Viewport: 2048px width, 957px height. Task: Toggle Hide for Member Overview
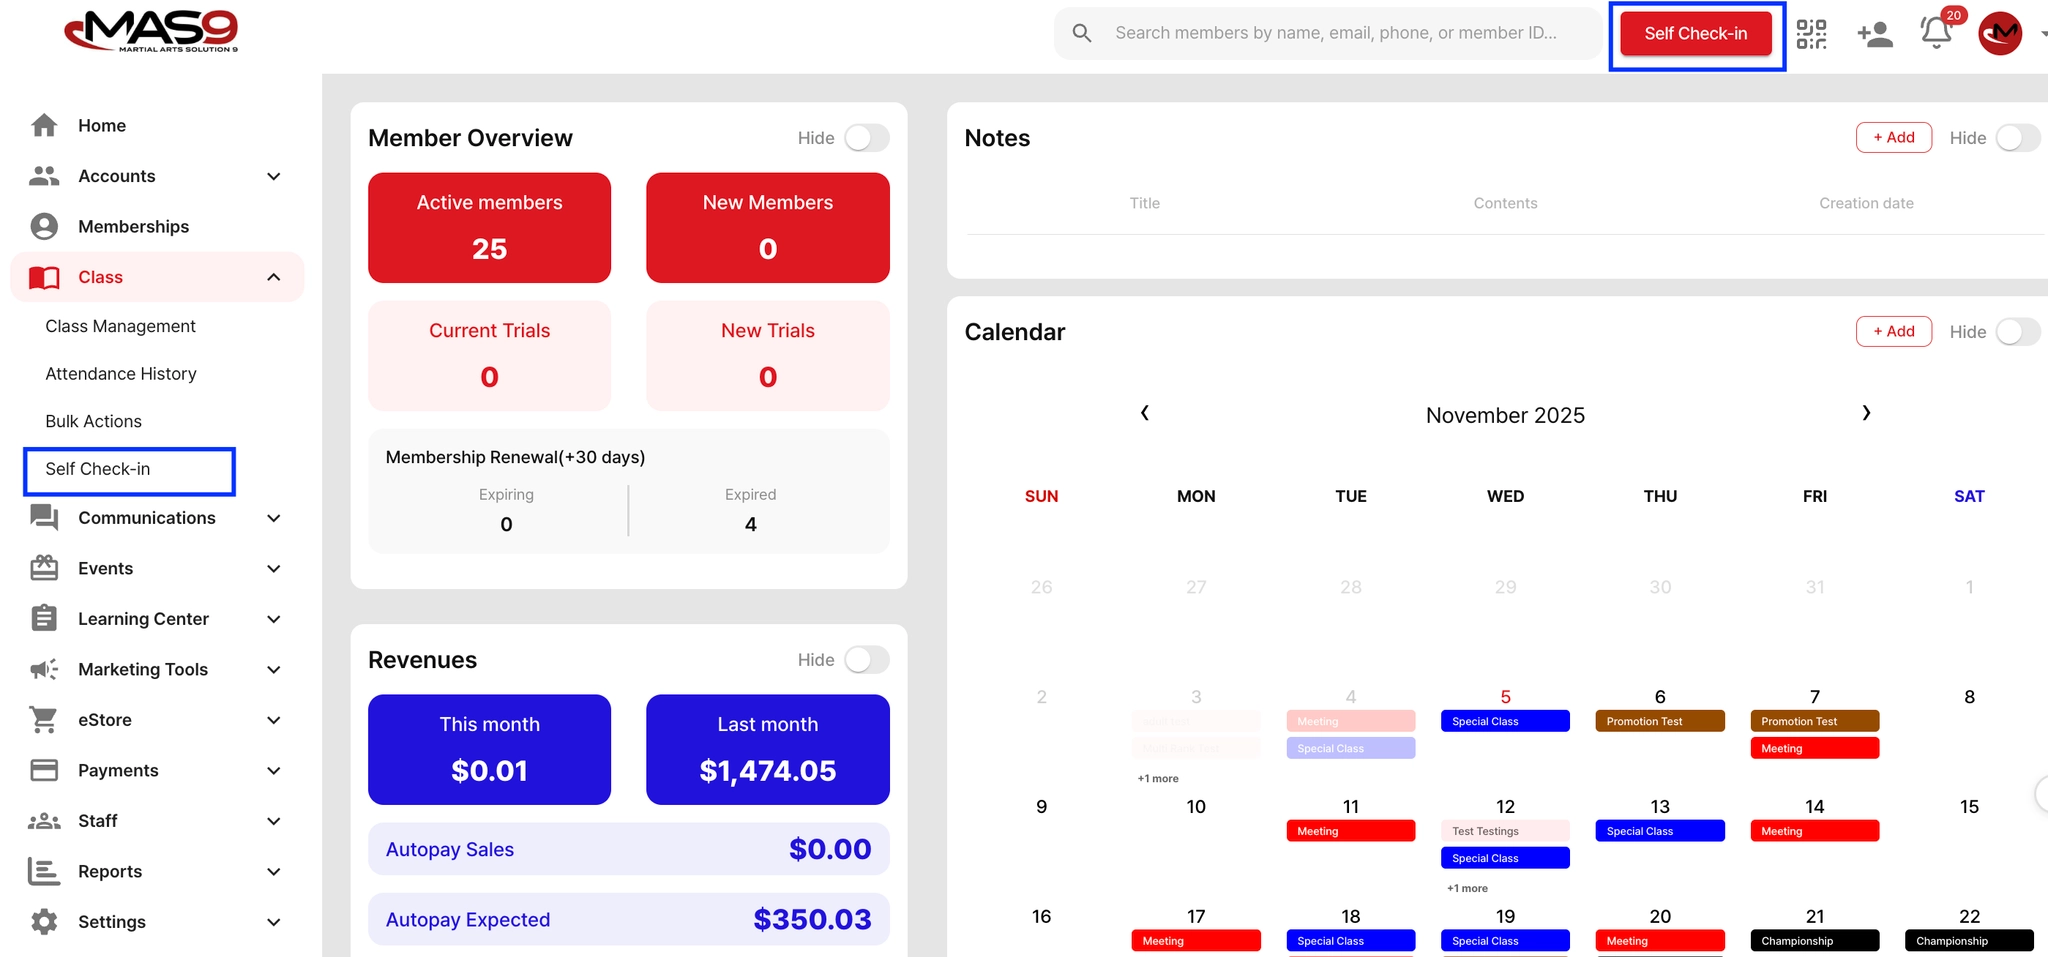tap(866, 138)
